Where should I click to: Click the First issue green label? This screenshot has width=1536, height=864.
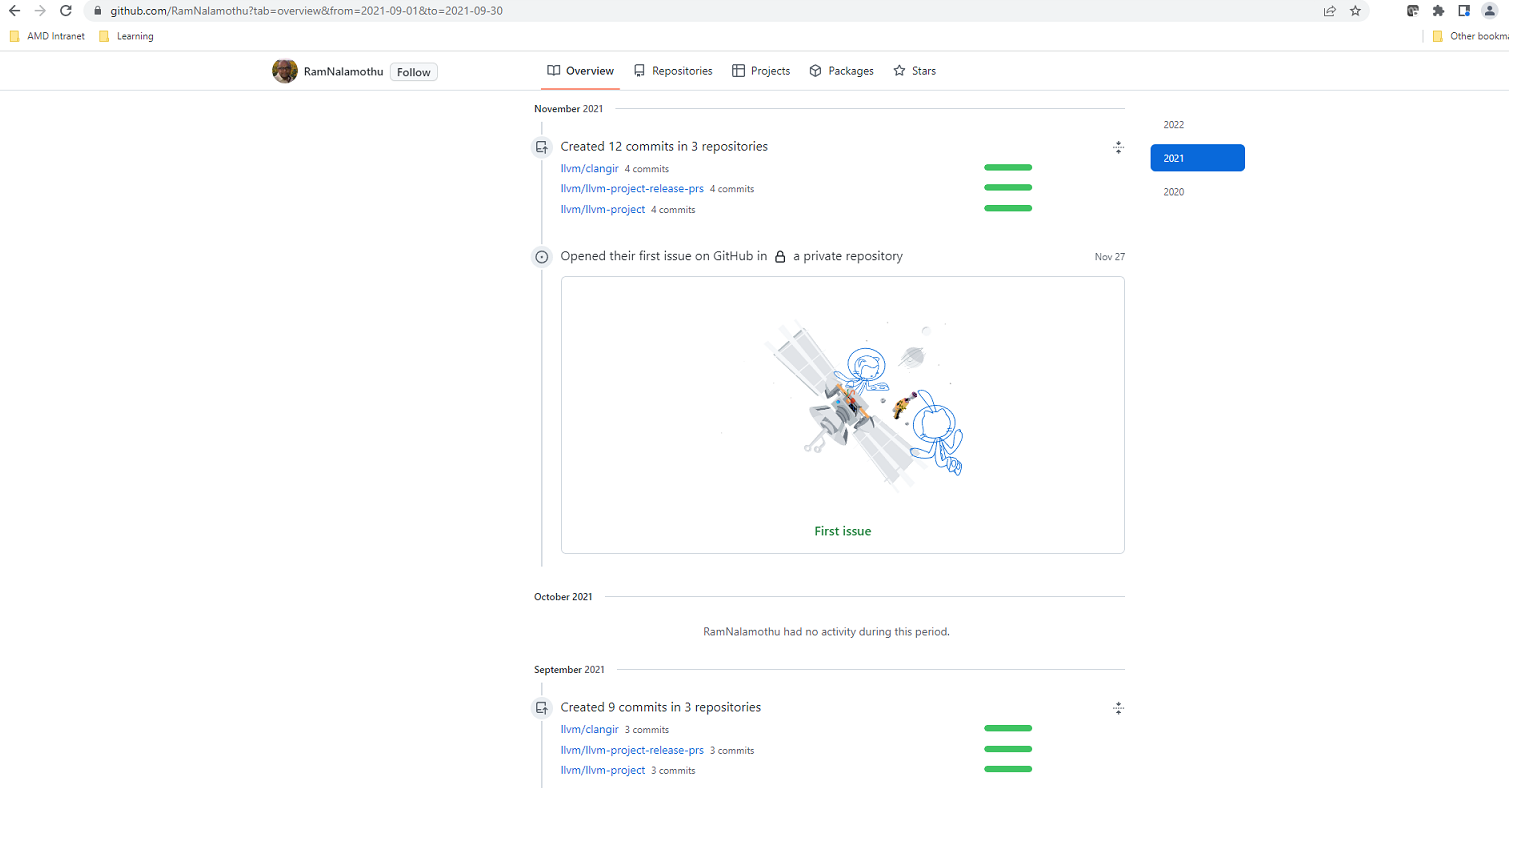click(842, 531)
